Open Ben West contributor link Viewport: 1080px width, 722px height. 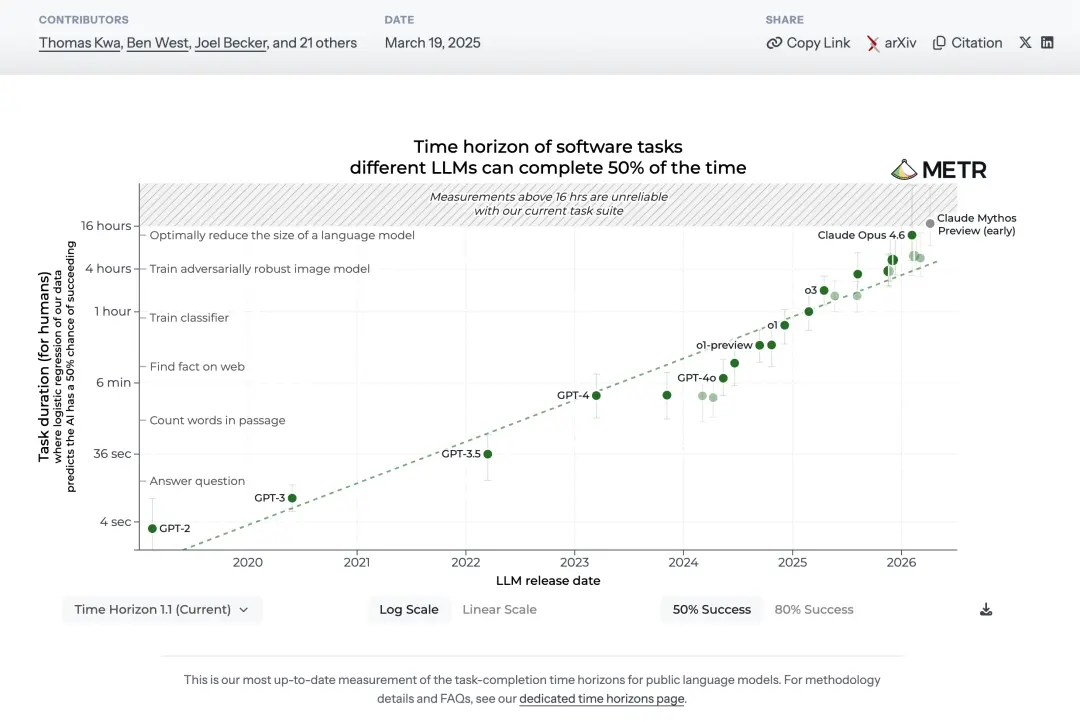[x=157, y=43]
